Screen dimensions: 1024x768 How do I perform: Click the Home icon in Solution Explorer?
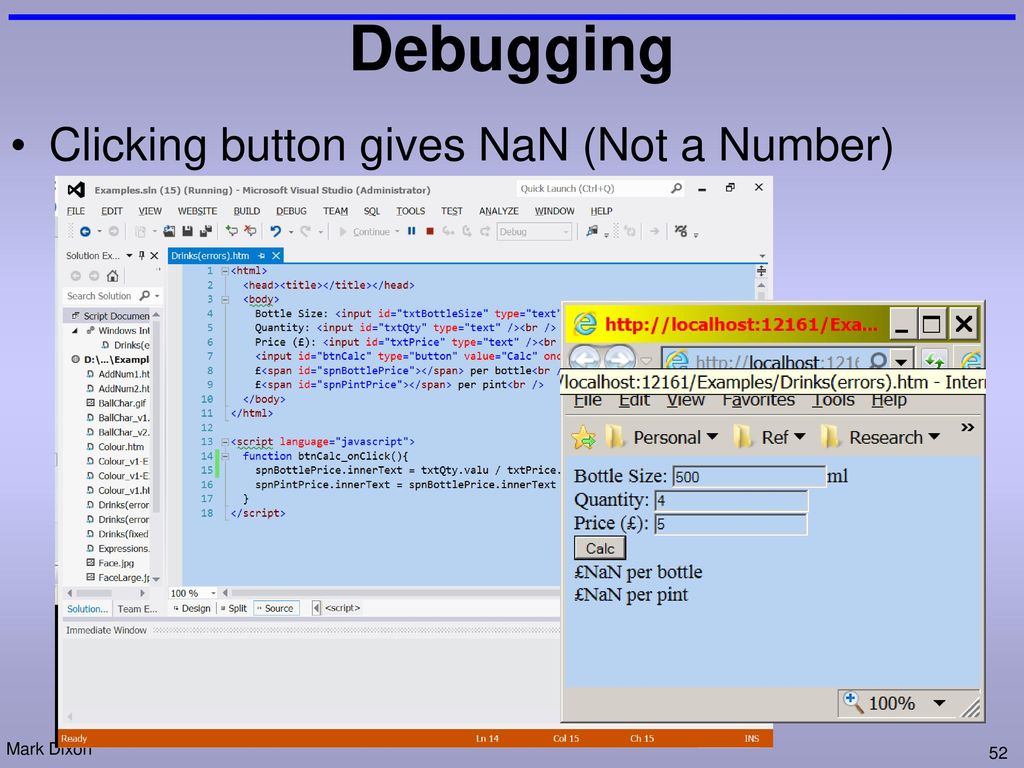click(112, 276)
